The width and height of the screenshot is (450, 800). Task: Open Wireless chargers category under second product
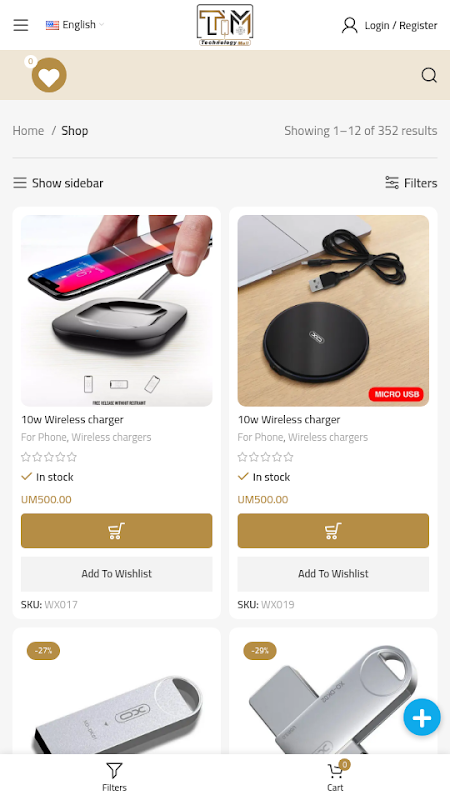[x=328, y=437]
